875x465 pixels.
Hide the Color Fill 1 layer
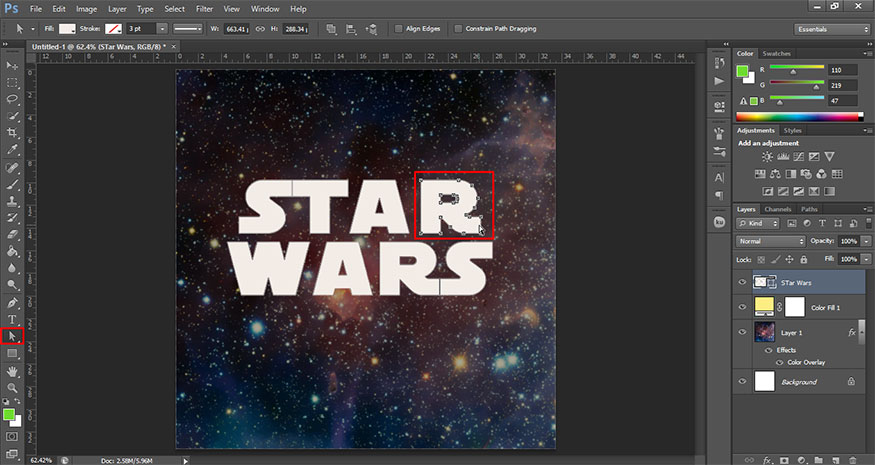coord(742,307)
